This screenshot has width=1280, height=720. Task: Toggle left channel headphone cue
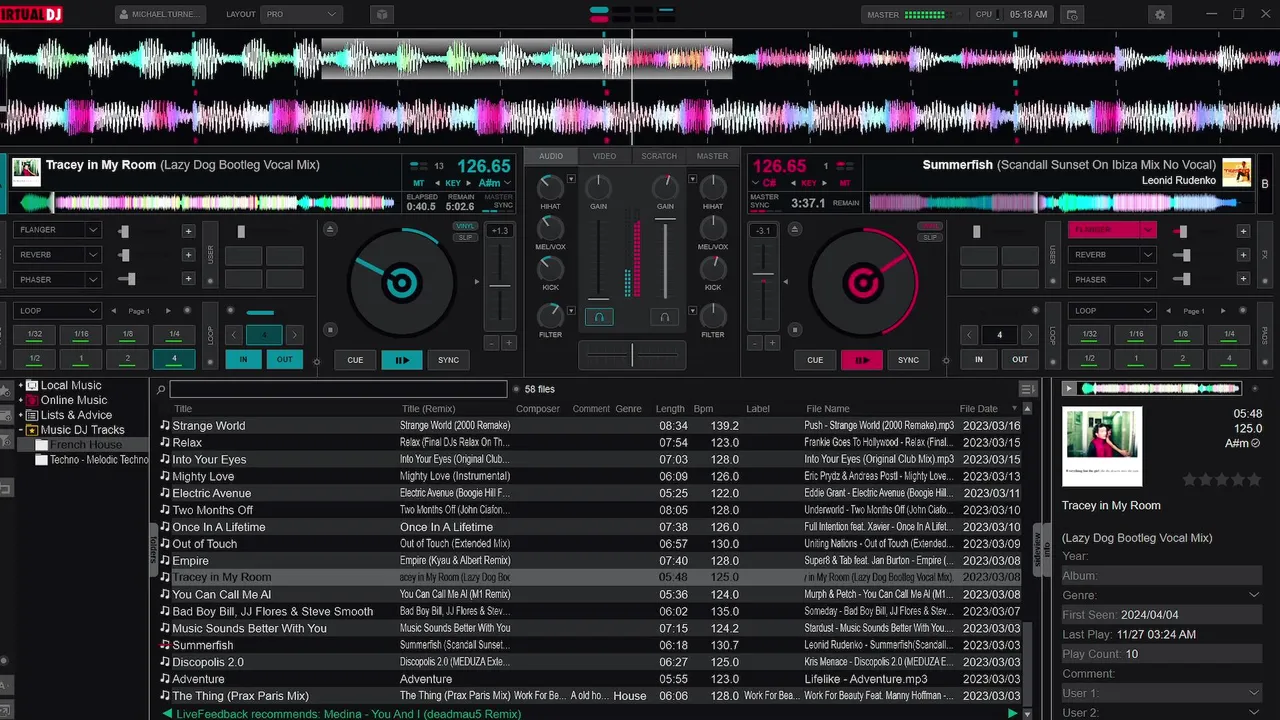tap(599, 317)
